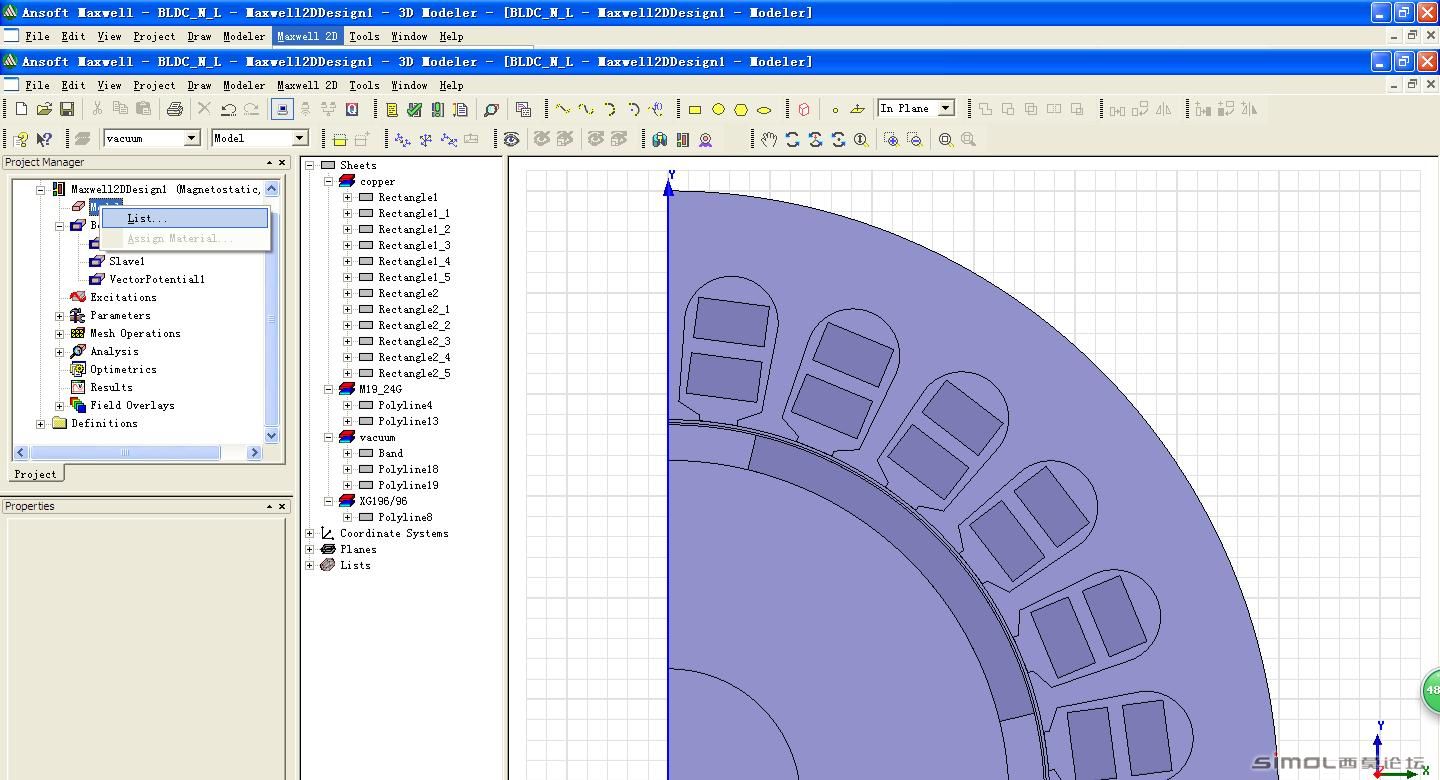
Task: Expand the Definitions folder
Action: [x=40, y=424]
